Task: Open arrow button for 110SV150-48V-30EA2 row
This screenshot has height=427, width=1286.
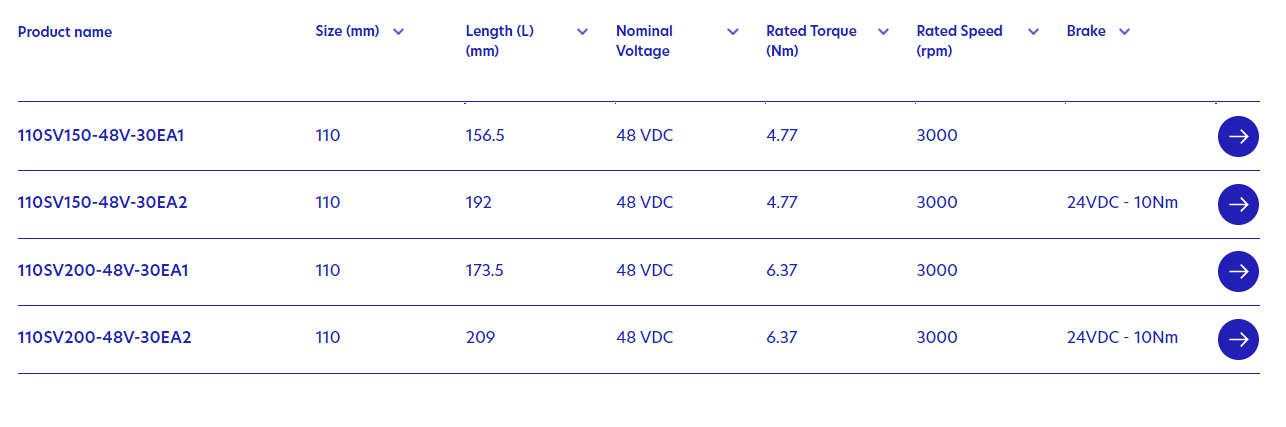Action: coord(1238,204)
